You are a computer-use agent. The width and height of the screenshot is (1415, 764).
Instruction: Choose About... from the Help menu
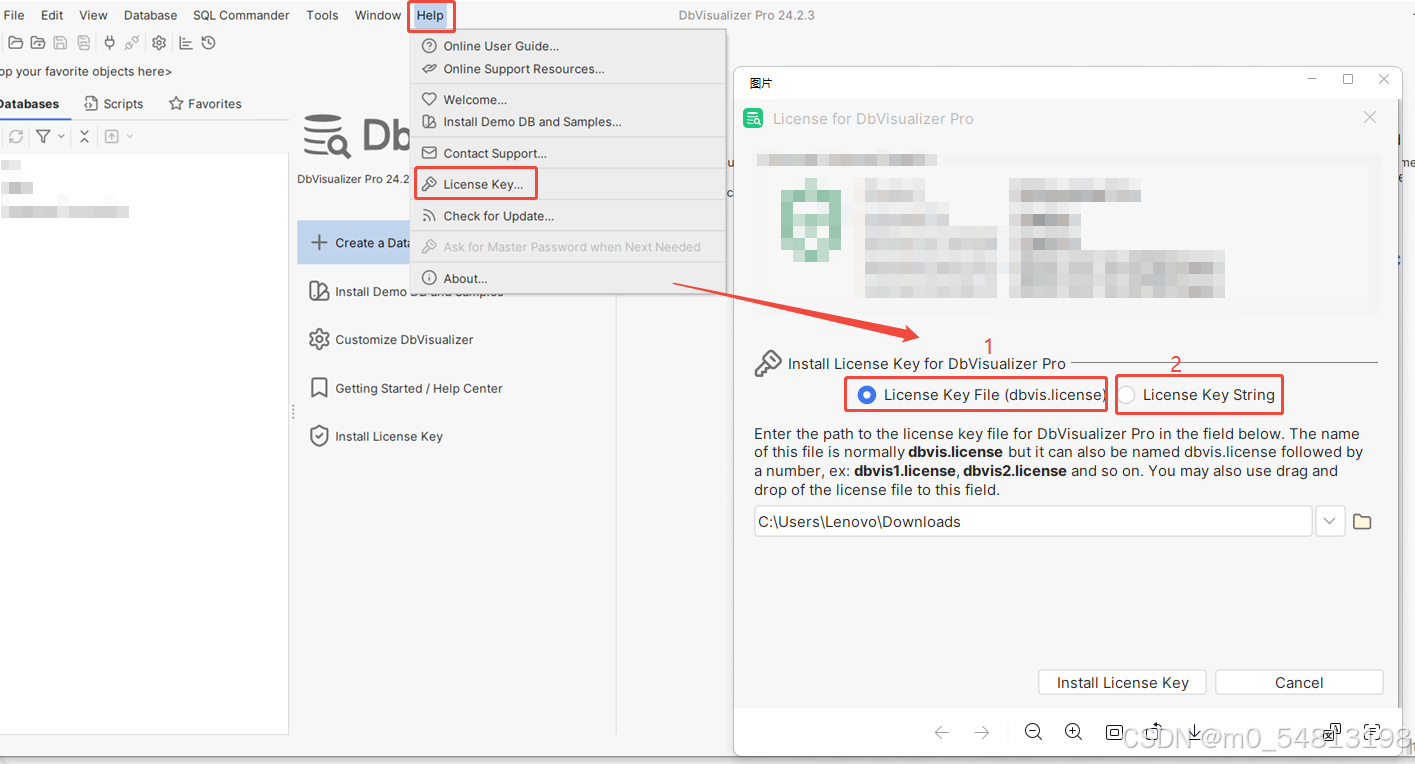pos(568,278)
